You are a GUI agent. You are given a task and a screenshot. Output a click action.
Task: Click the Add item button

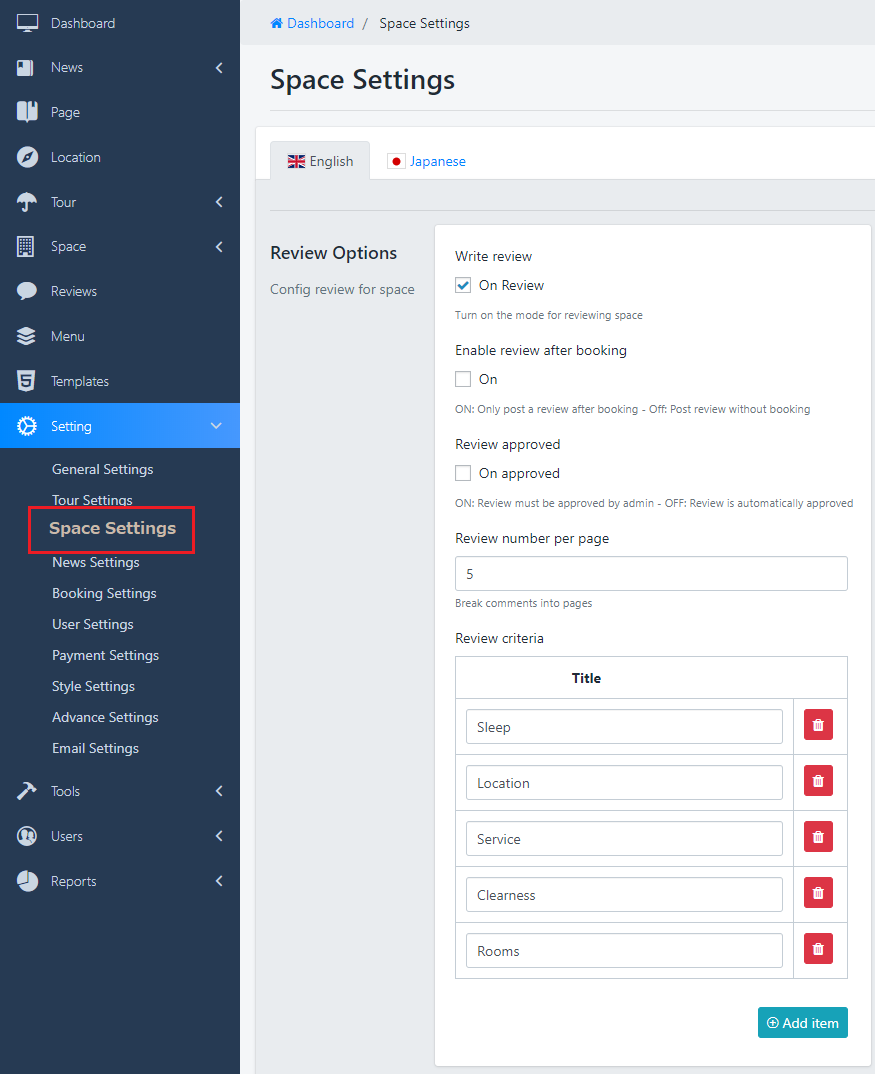pos(802,1022)
